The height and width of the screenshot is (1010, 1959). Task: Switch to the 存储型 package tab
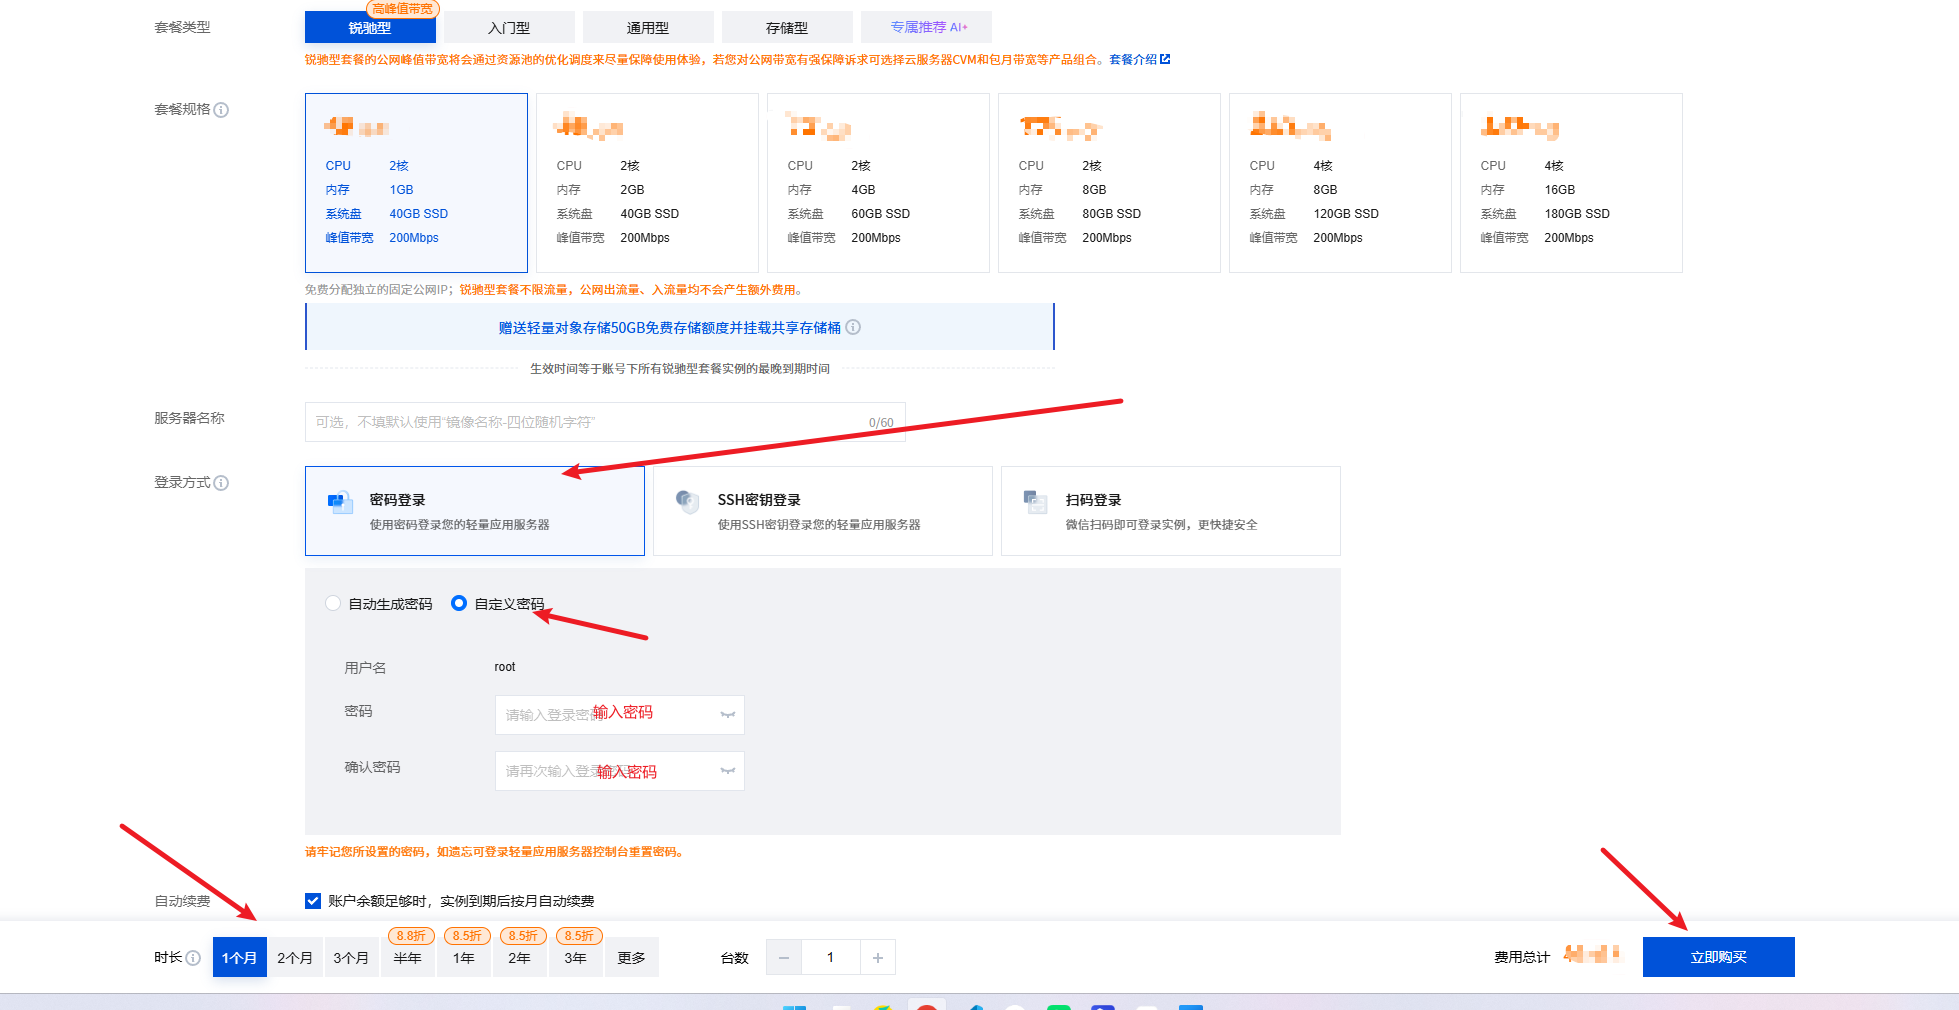[787, 27]
